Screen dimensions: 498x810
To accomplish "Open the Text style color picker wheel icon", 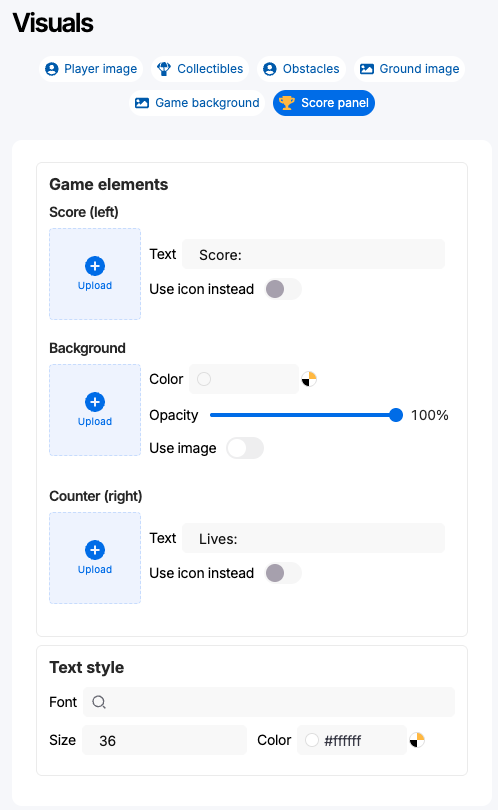I will coord(417,740).
